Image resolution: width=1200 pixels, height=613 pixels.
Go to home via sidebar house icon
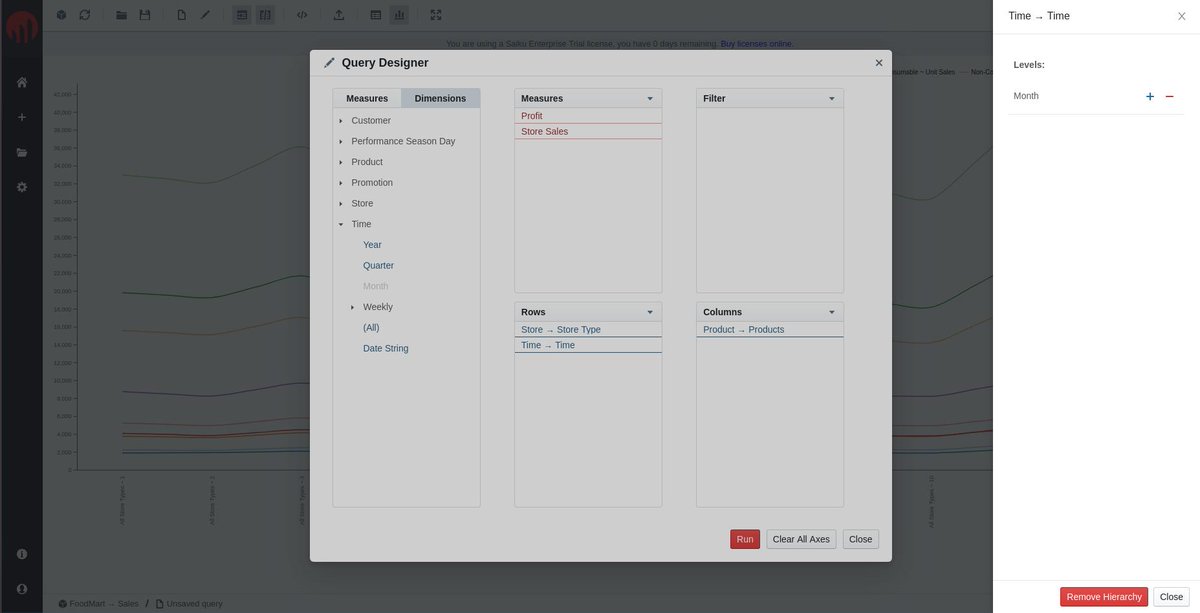(22, 82)
